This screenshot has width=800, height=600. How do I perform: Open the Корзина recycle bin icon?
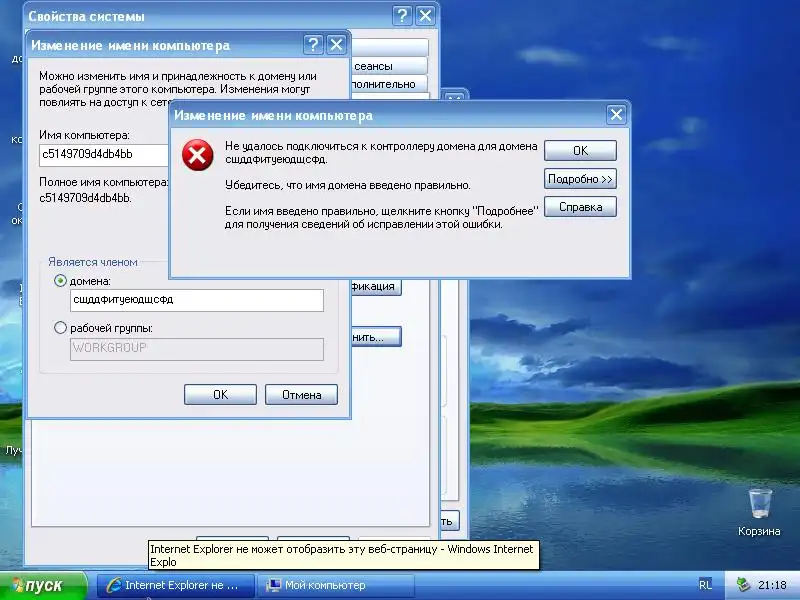point(759,512)
